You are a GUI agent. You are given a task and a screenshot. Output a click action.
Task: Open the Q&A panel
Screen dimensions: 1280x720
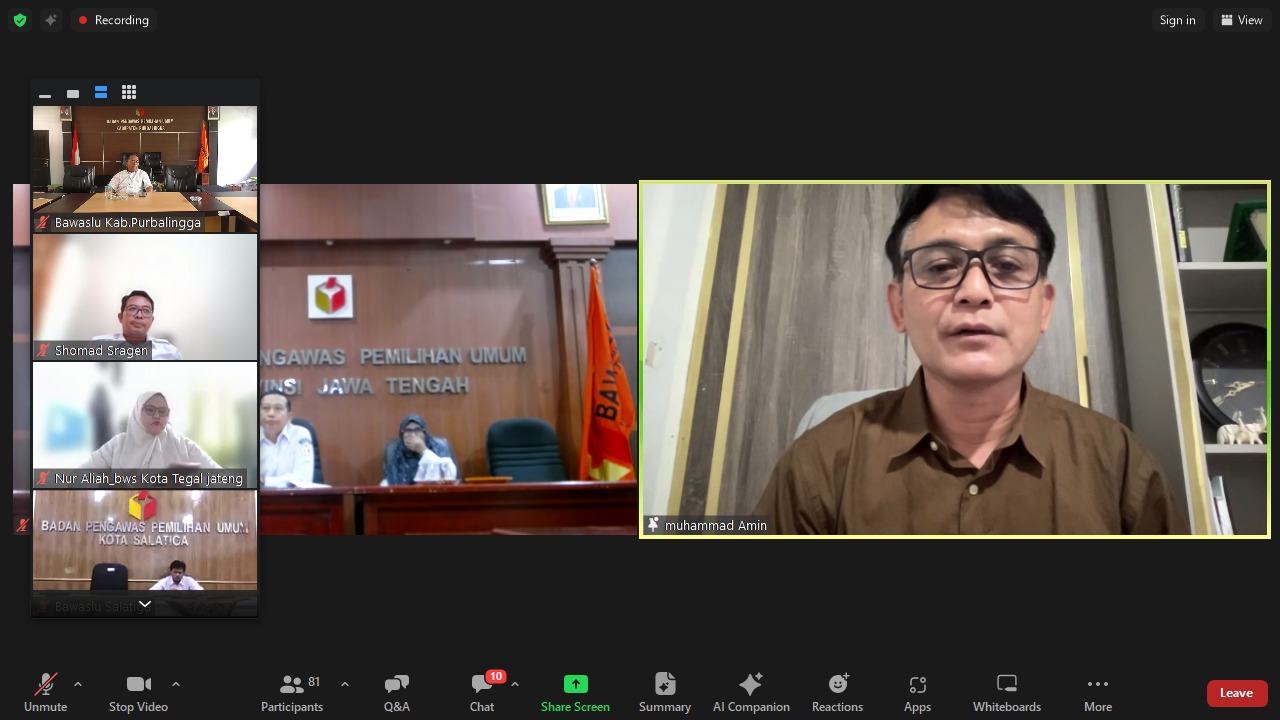pos(396,692)
